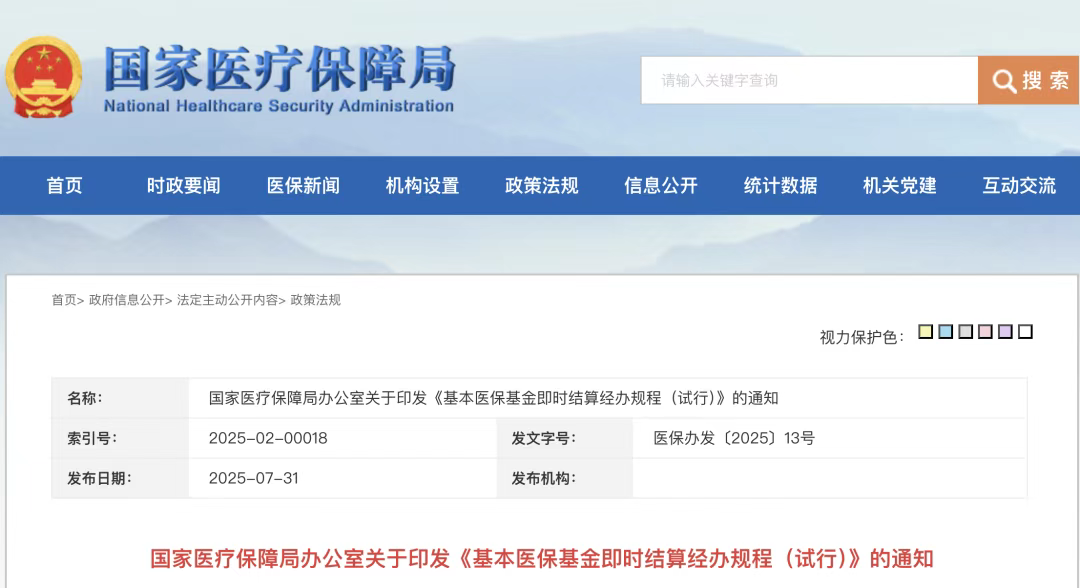Focus the keyword search input field
Screen dimensions: 1080x588
tap(809, 81)
